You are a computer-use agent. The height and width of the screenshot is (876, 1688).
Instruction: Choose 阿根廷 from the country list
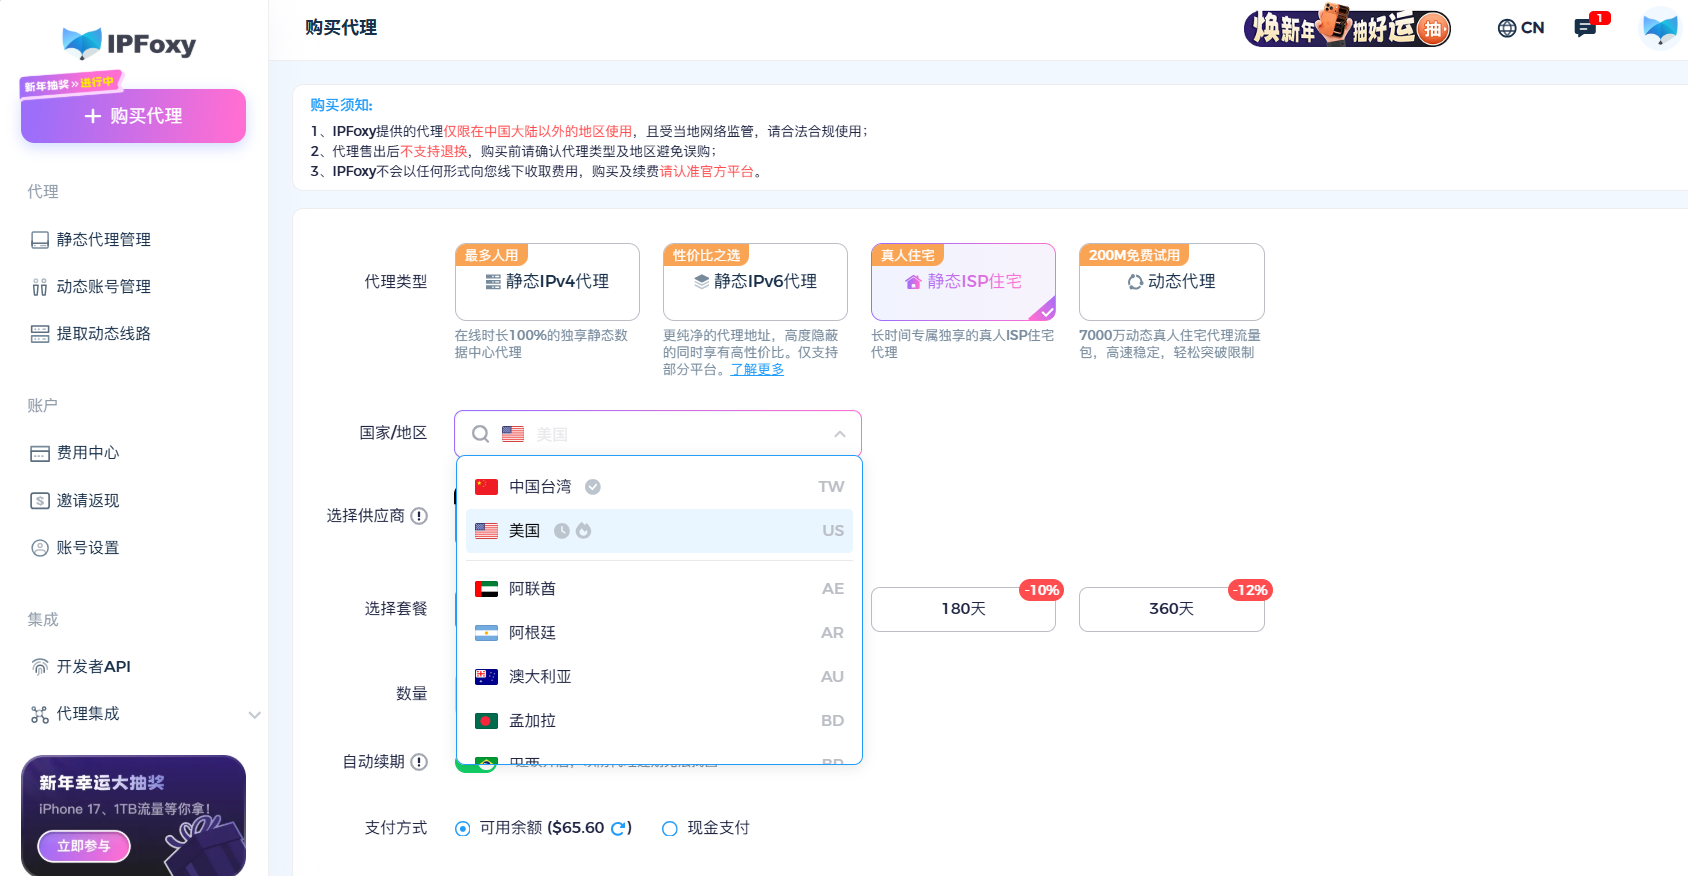tap(659, 633)
